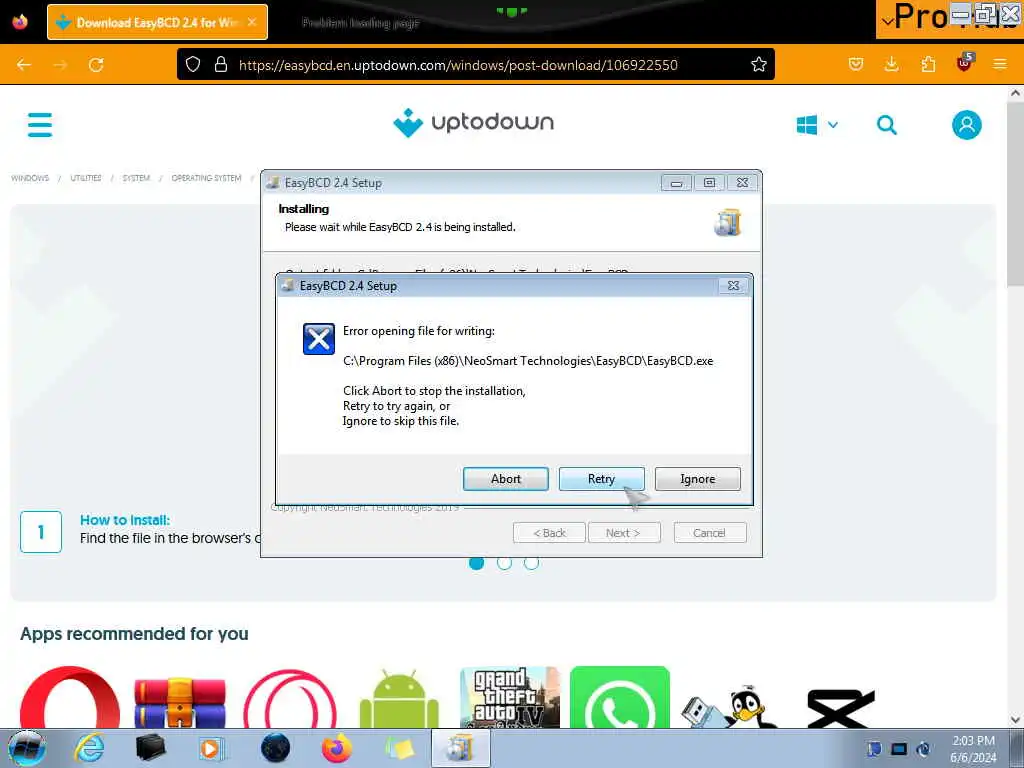Select the third carousel dot indicator
Screen dimensions: 1024x768
click(532, 563)
